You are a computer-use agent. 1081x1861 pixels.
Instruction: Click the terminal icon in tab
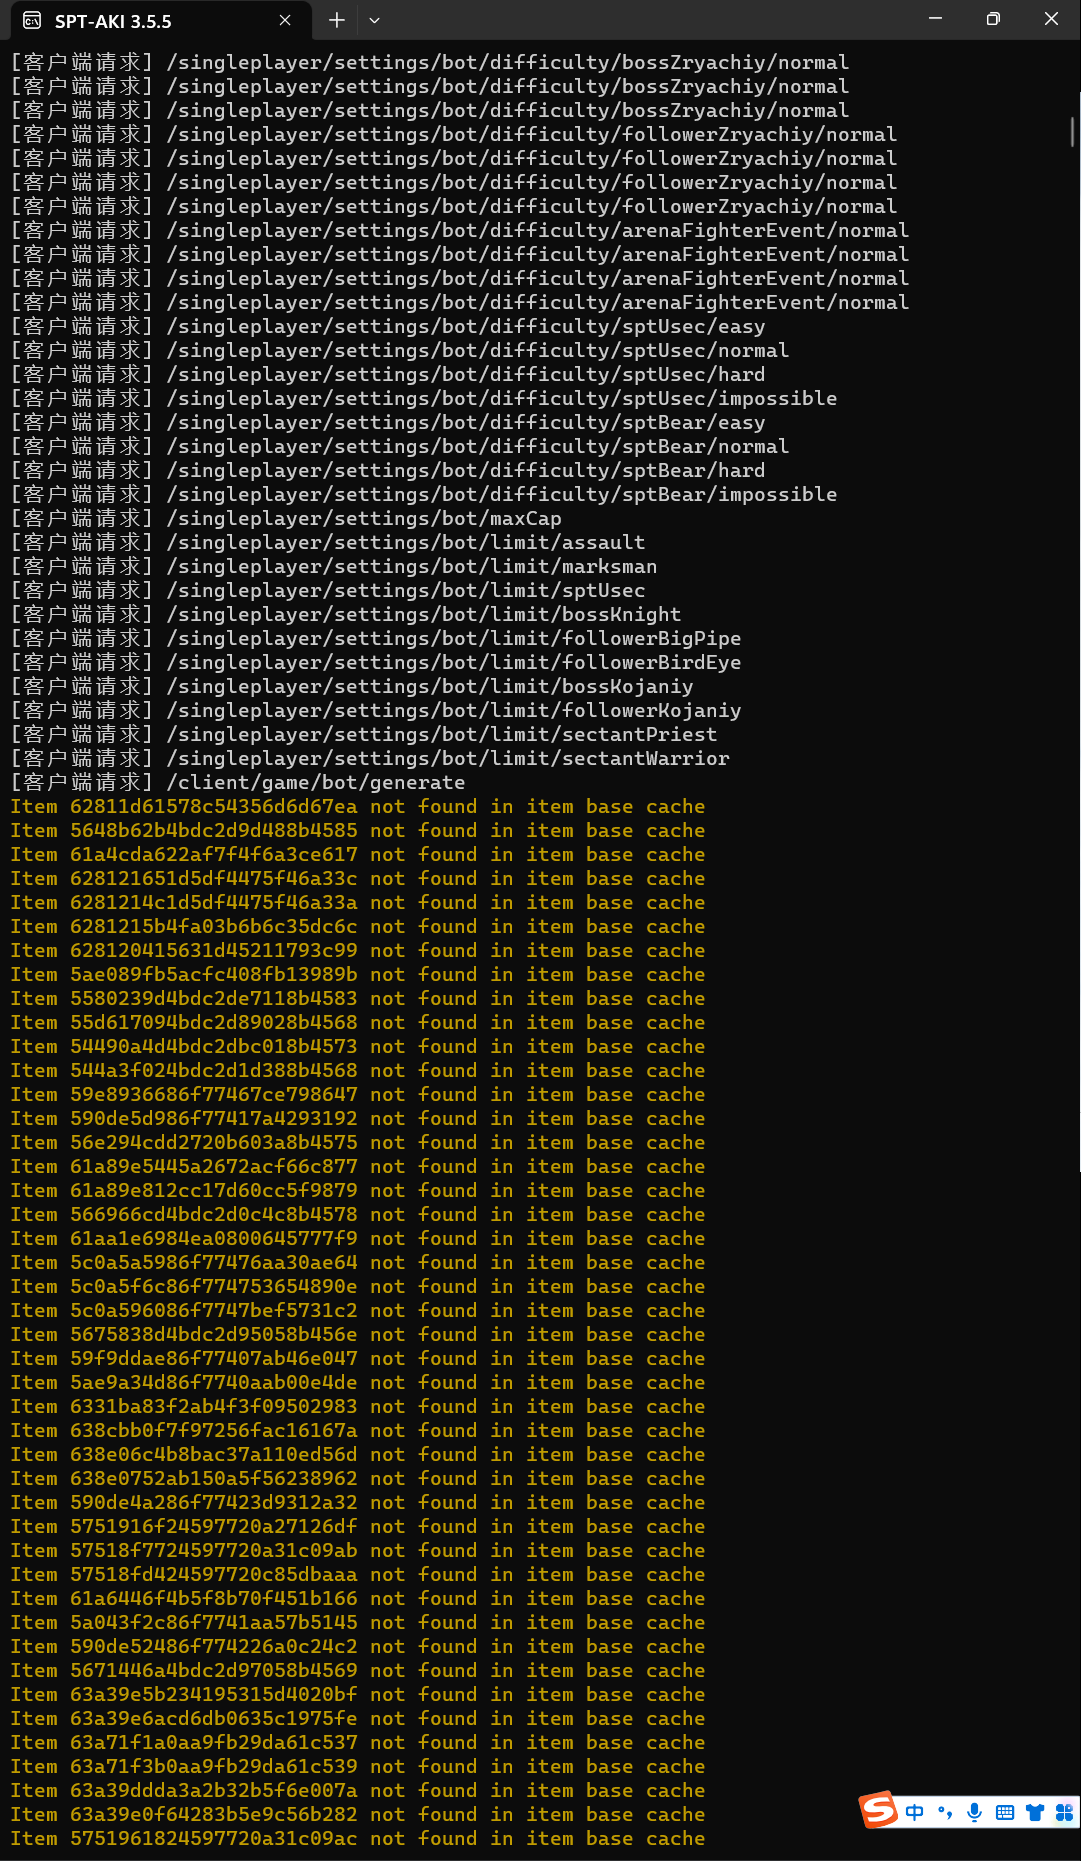(x=32, y=20)
